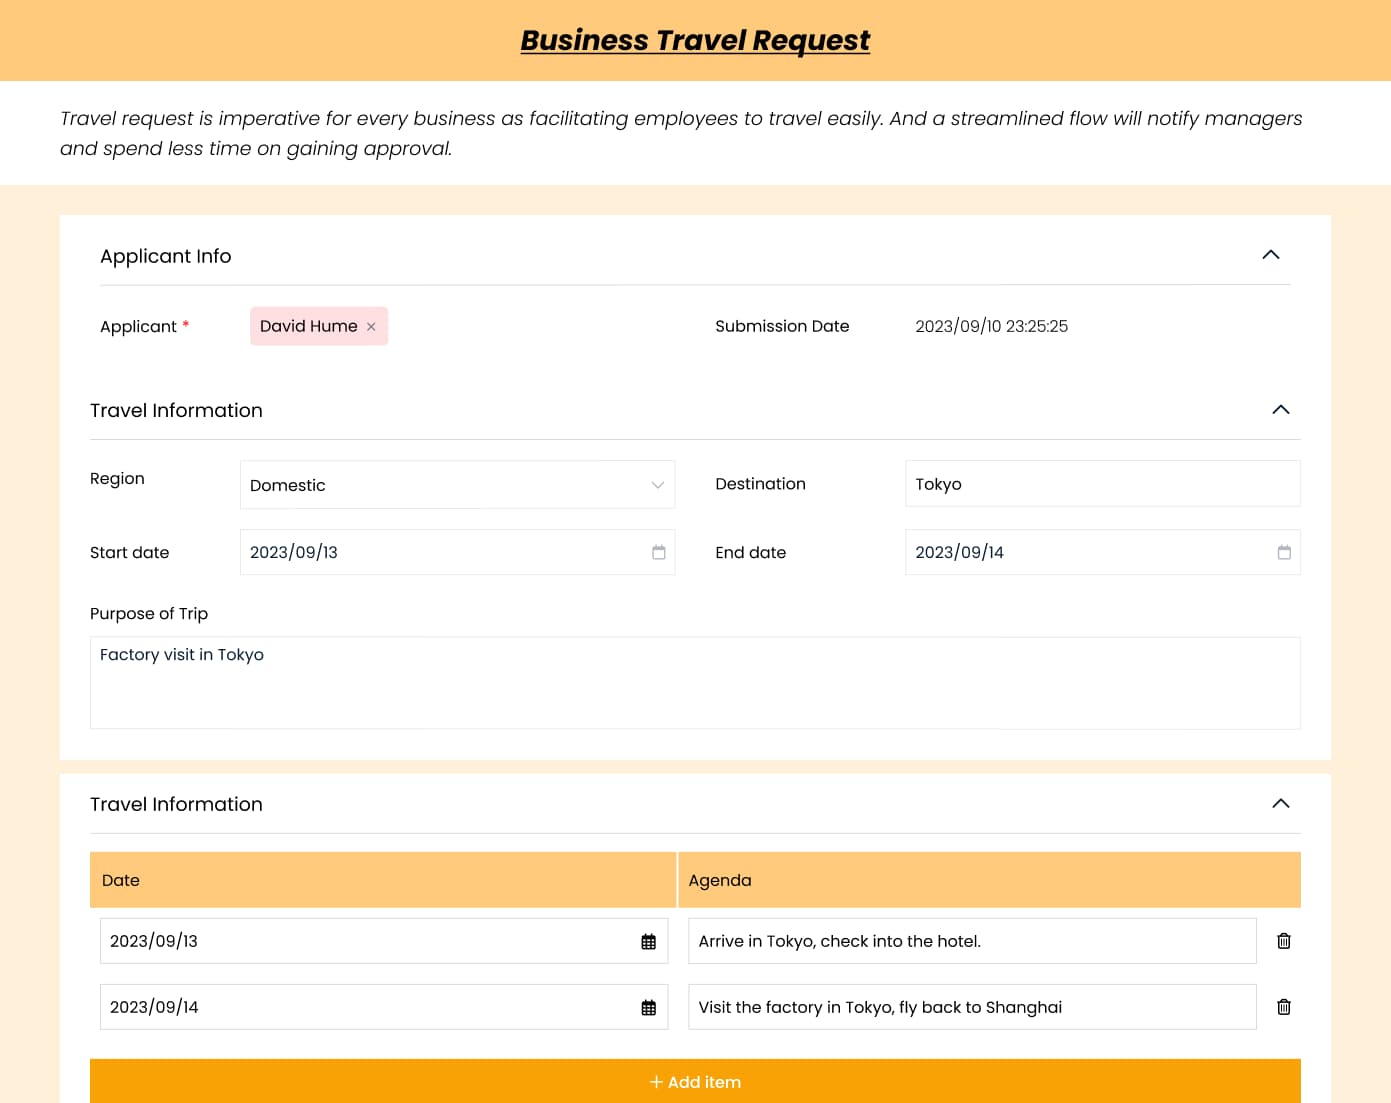Open the Region dropdown showing Domestic
This screenshot has height=1103, width=1391.
pyautogui.click(x=457, y=485)
